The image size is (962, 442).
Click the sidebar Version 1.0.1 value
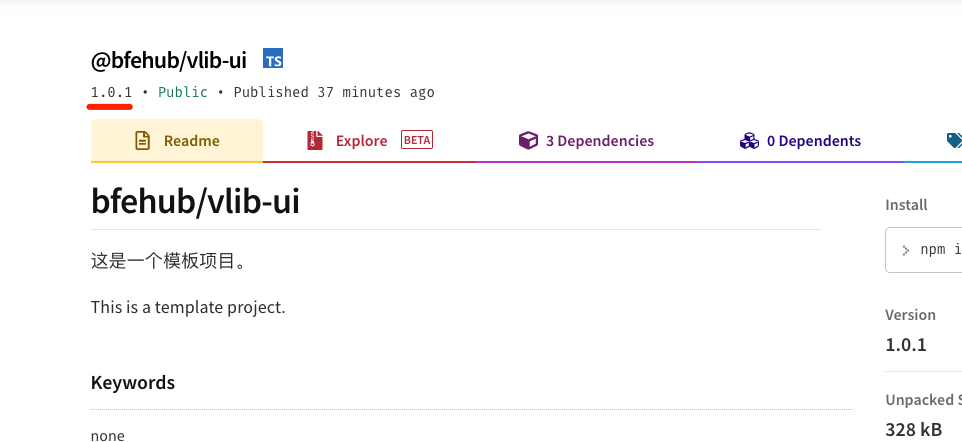(x=906, y=344)
